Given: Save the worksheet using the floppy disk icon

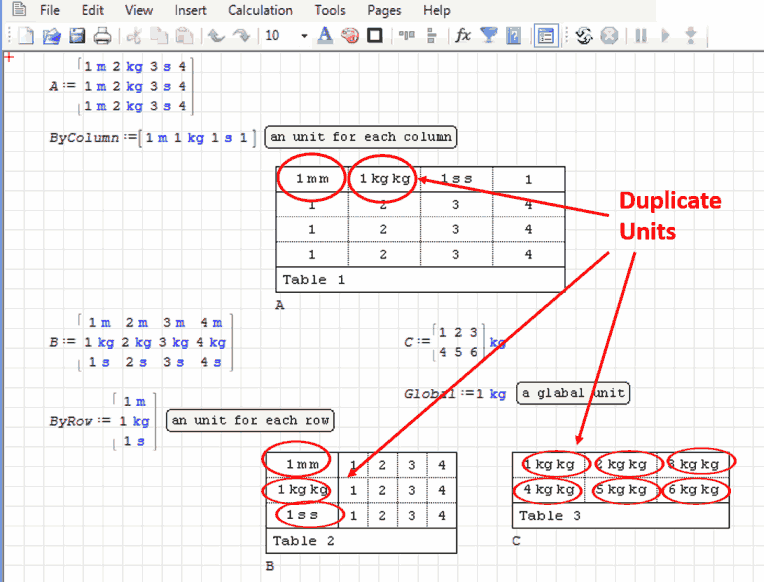Looking at the screenshot, I should [x=77, y=36].
